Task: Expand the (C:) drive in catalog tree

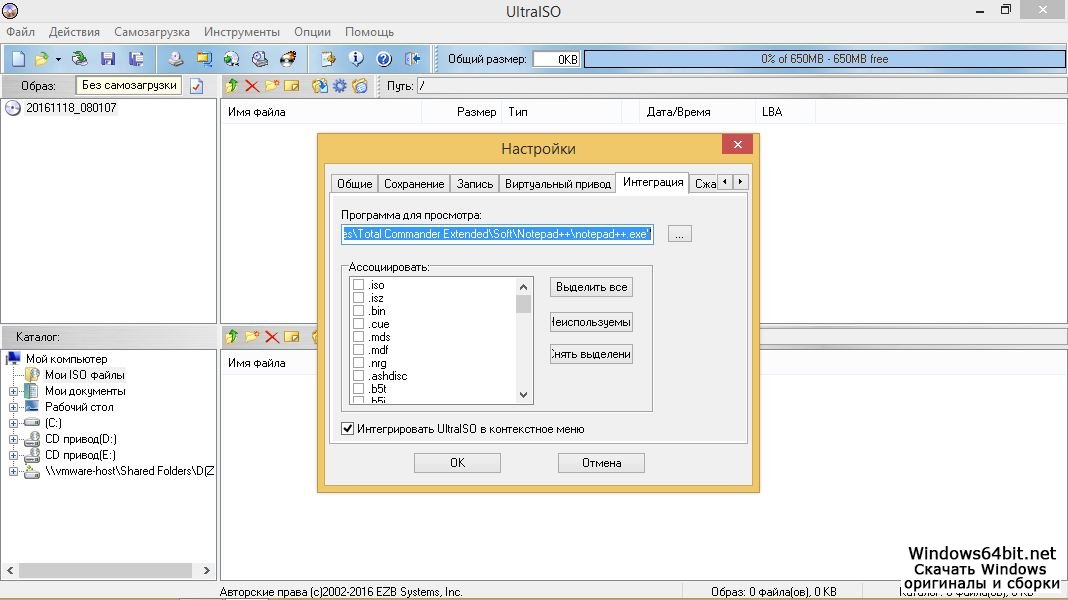Action: click(x=14, y=423)
